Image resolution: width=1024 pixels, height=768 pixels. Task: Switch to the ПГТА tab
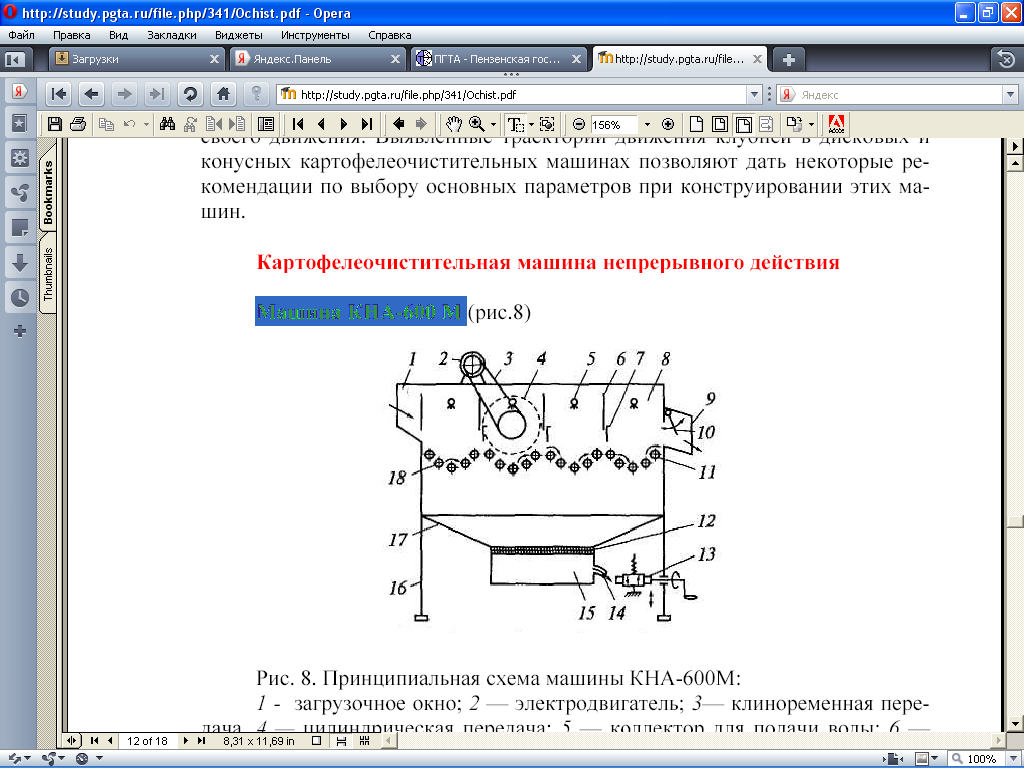(499, 59)
